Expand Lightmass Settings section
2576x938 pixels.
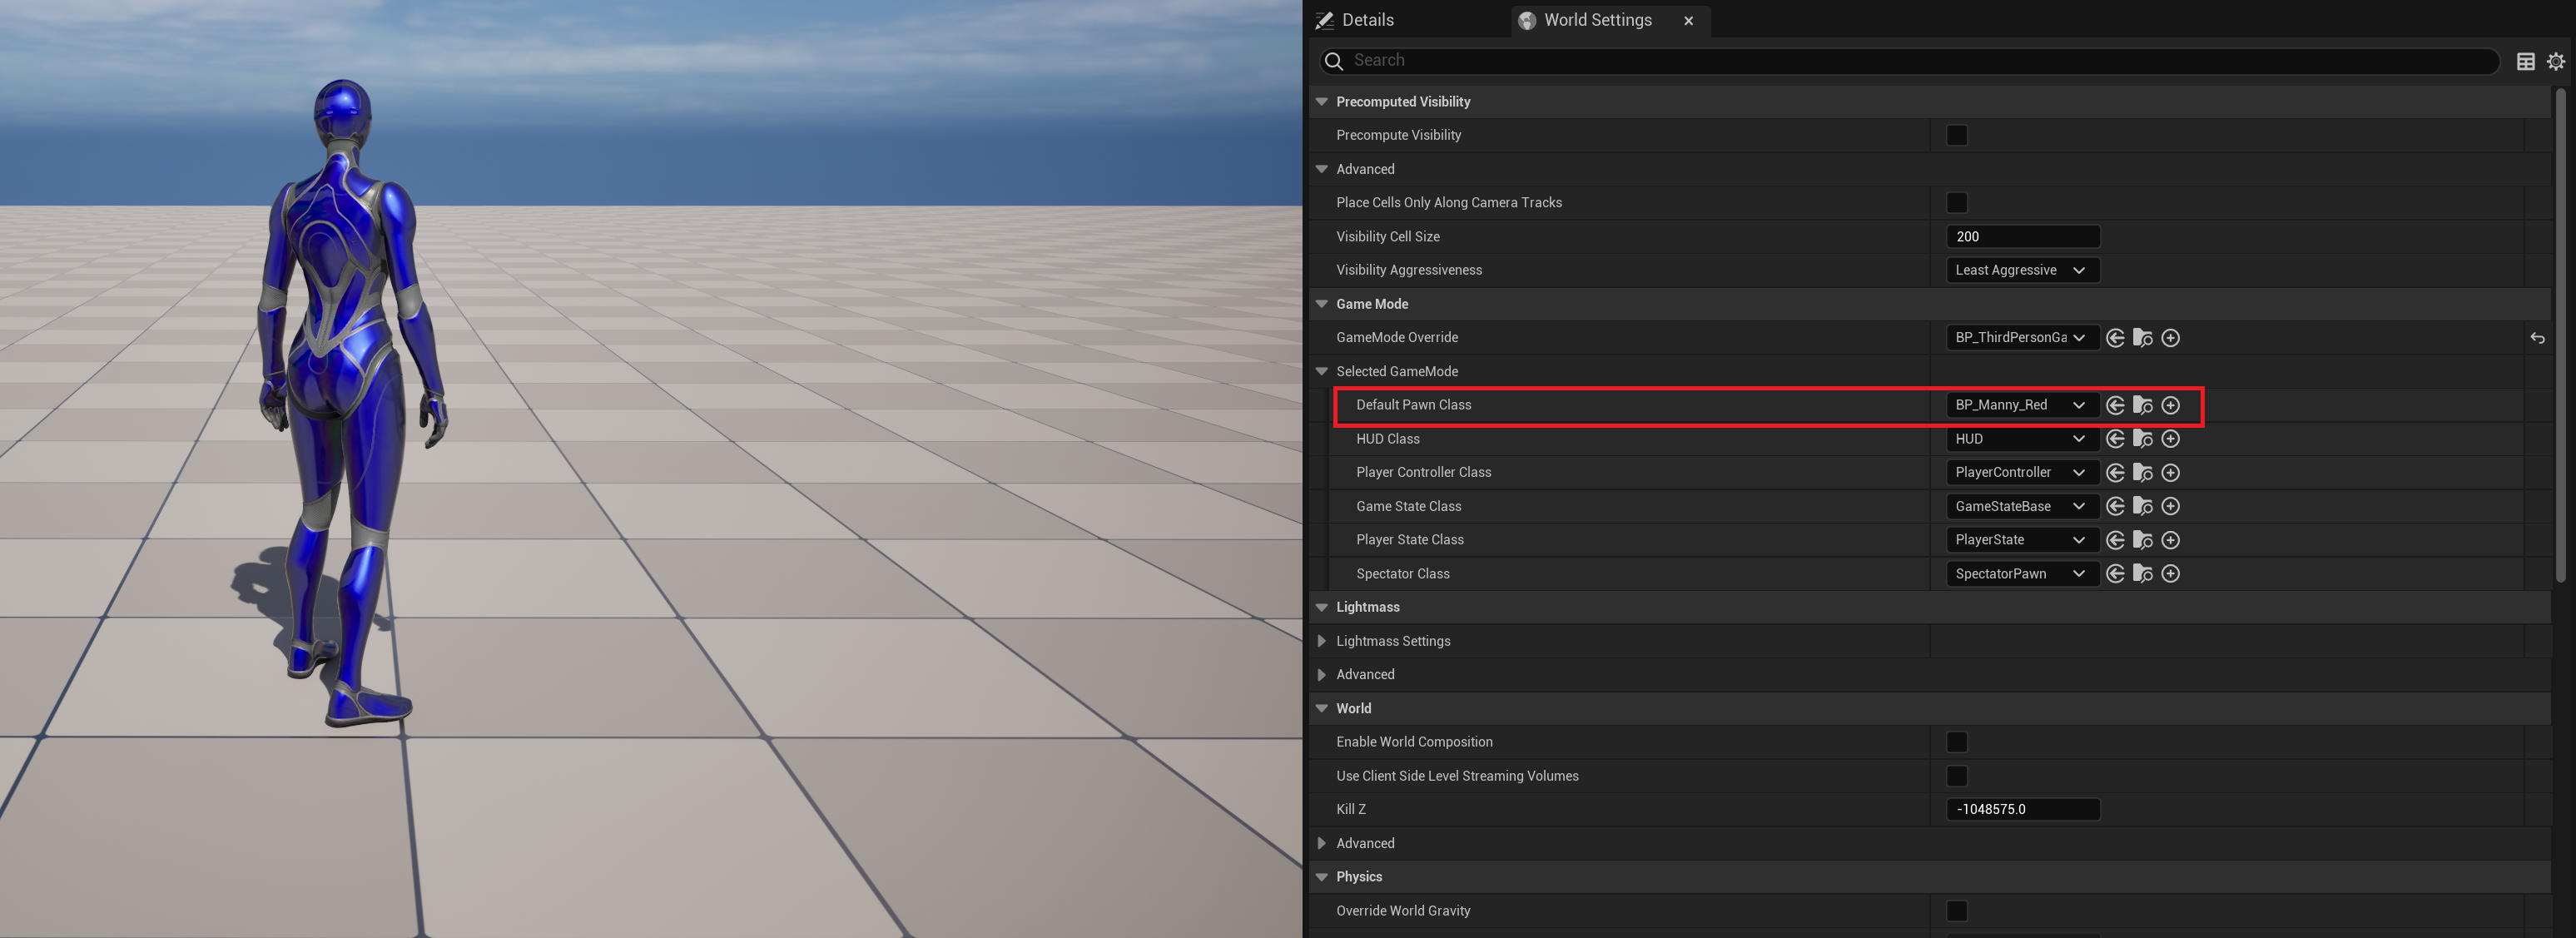1321,641
